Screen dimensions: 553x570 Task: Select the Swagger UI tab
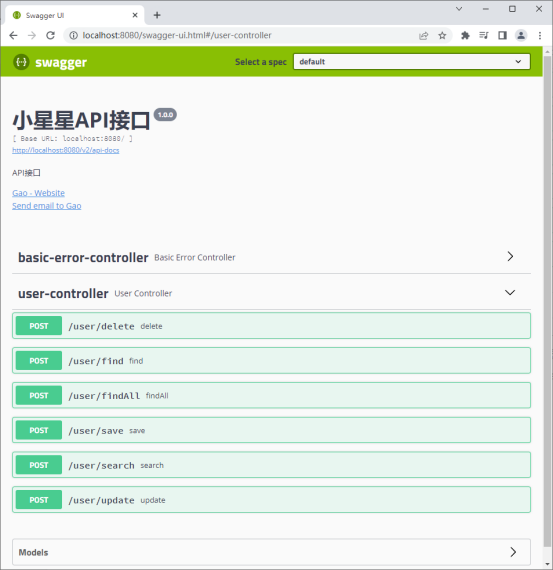click(x=75, y=15)
